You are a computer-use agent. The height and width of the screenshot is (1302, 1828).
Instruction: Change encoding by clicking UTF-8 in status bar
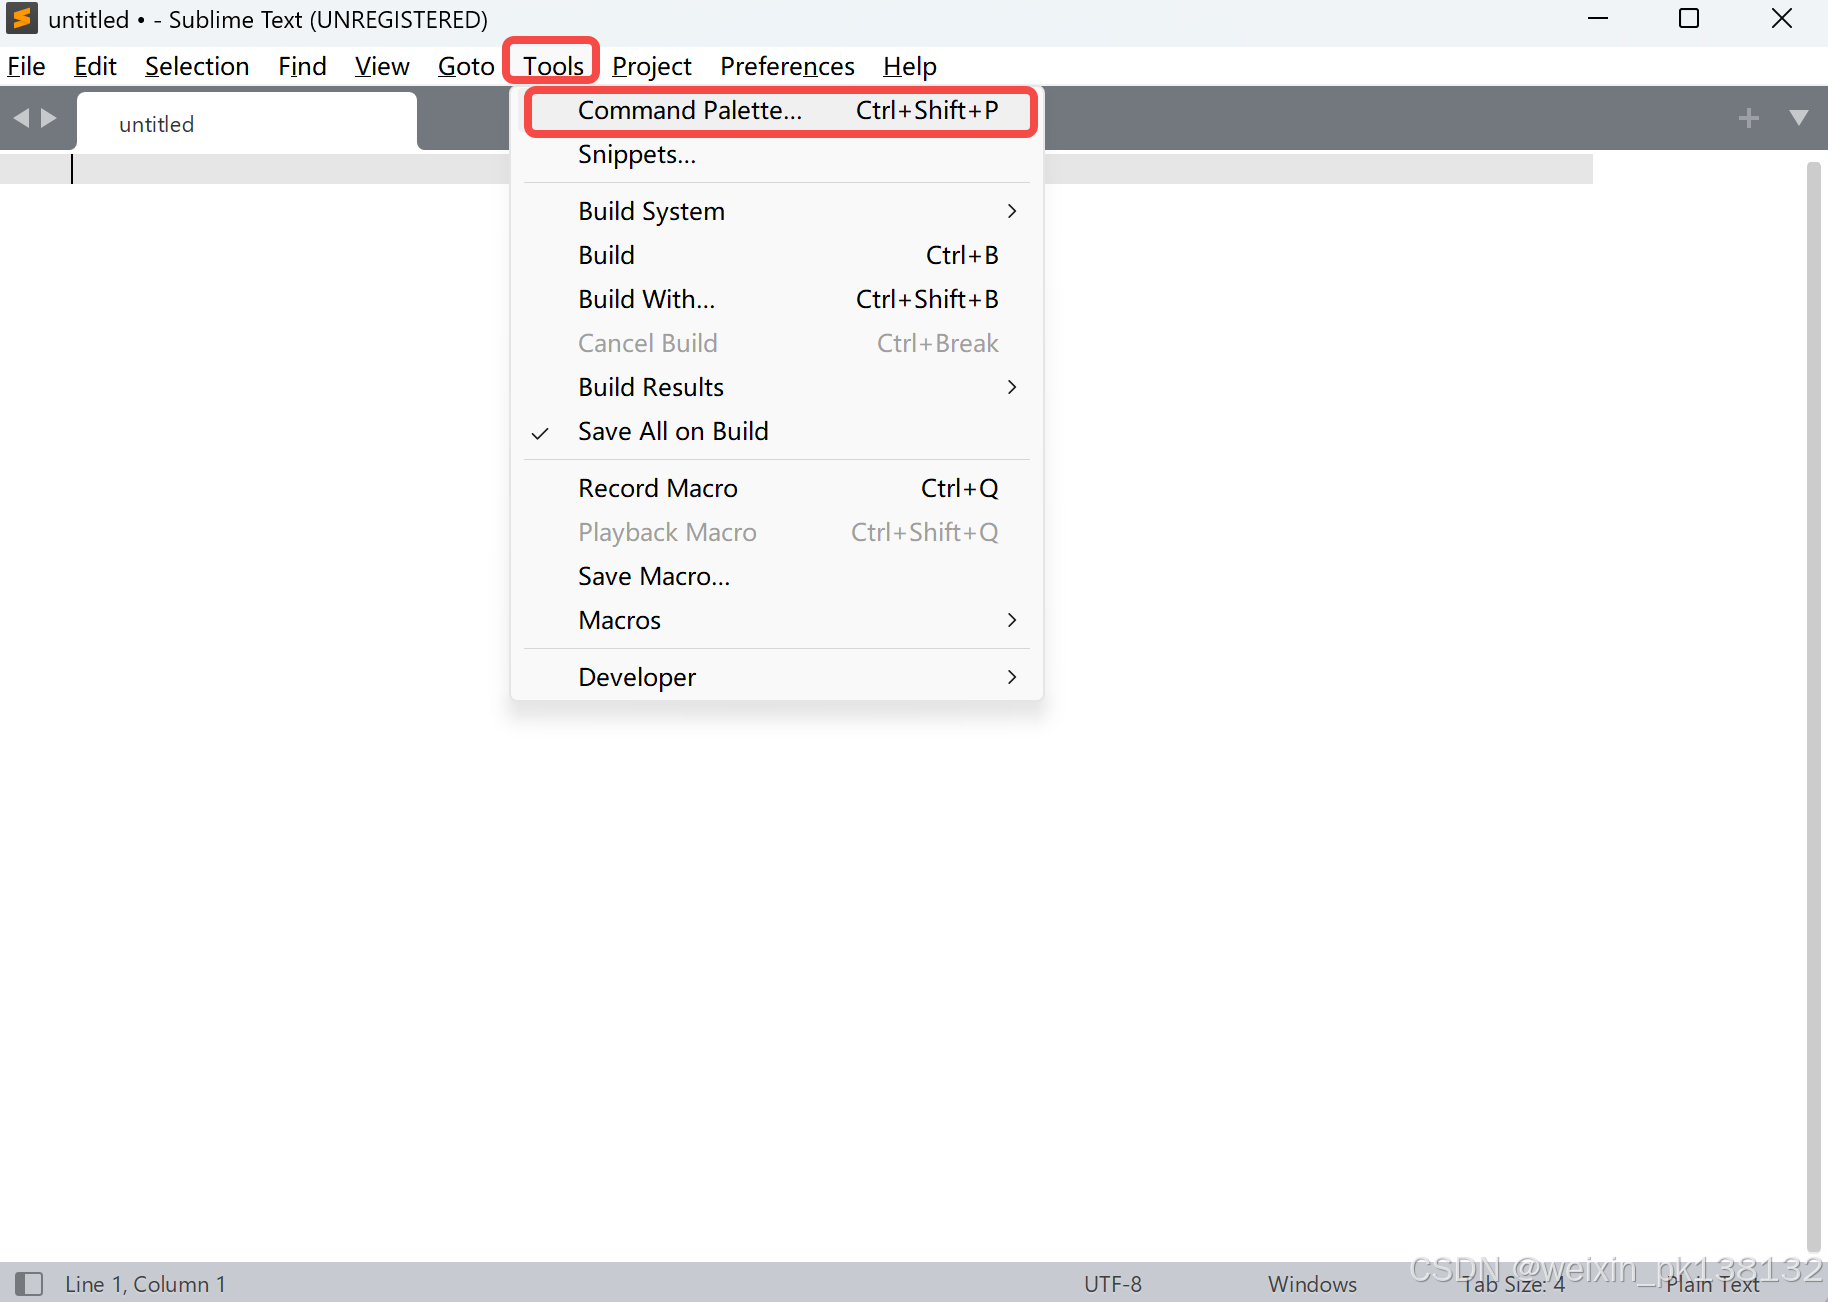click(x=1112, y=1283)
